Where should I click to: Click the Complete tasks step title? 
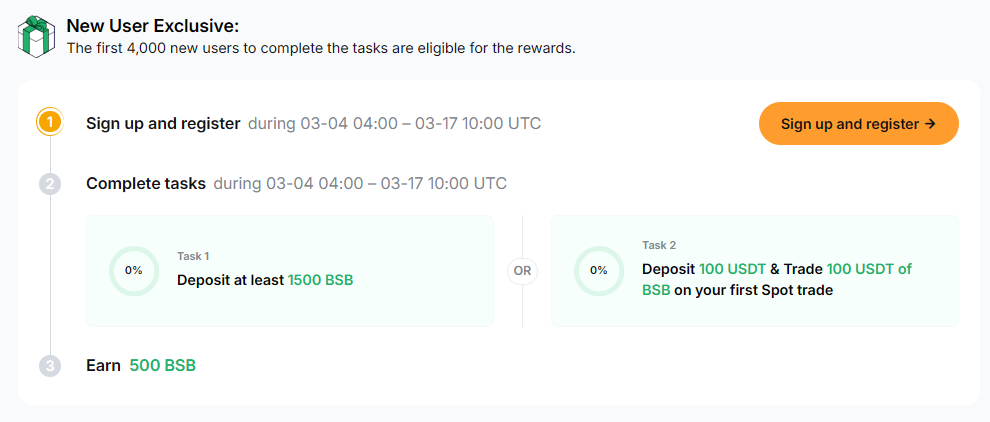(146, 184)
